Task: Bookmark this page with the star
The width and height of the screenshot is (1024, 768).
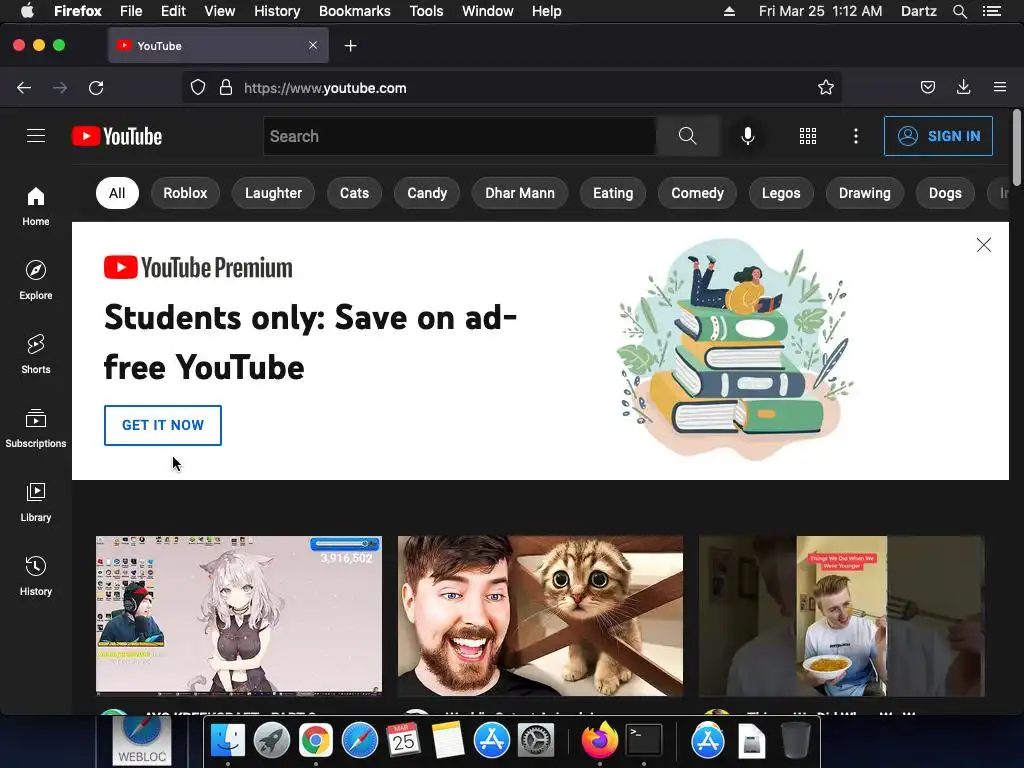Action: pos(825,88)
